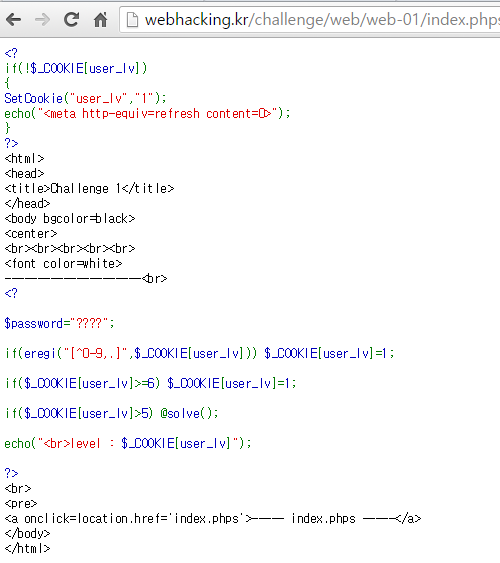This screenshot has height=563, width=500.
Task: Click the <body bgcolor=black> line
Action: [70, 219]
